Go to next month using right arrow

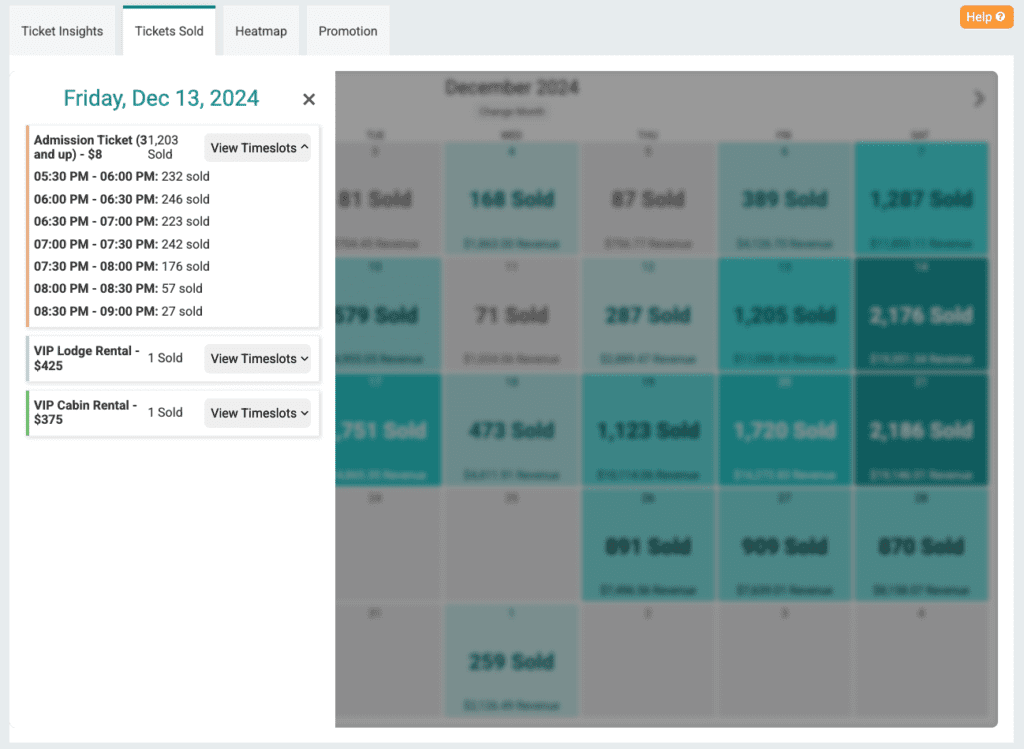tap(979, 98)
